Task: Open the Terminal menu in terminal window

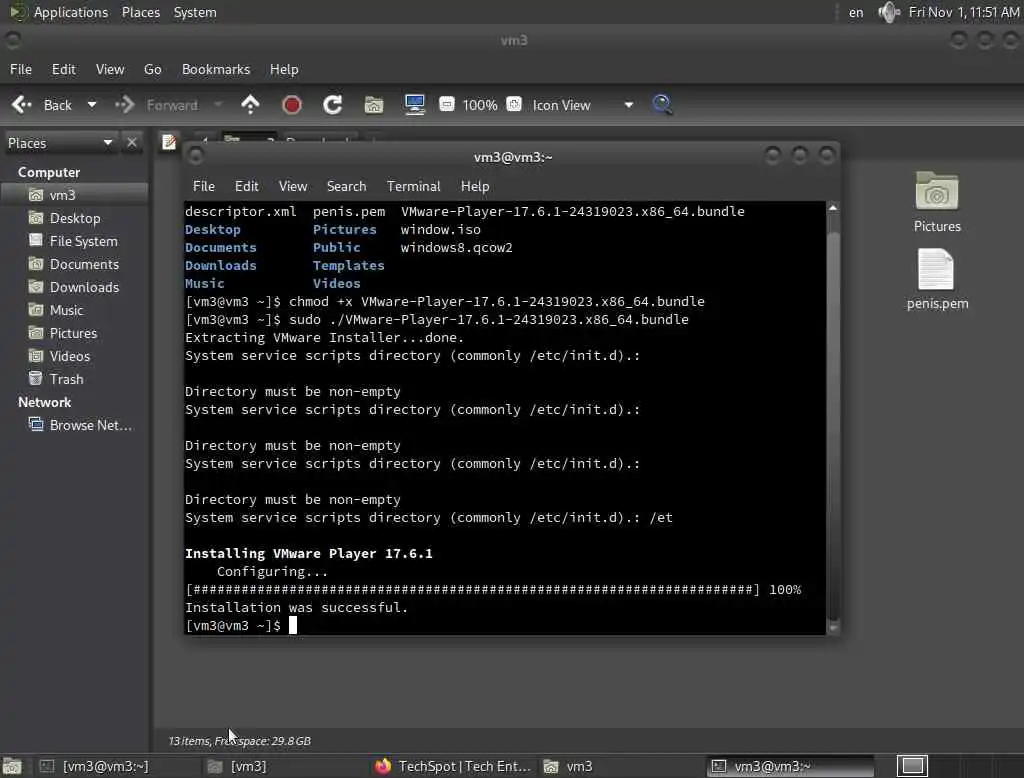Action: (x=413, y=186)
